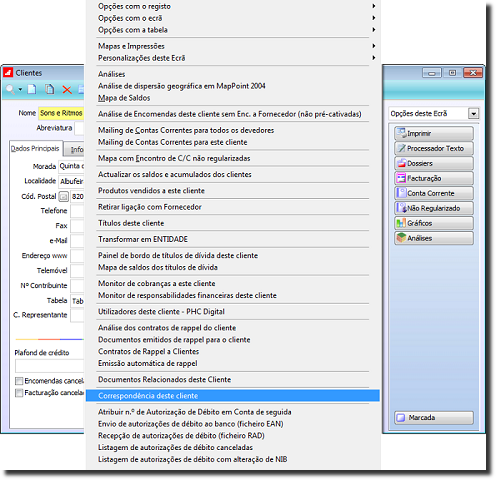The width and height of the screenshot is (496, 480).
Task: Open Títulos deste cliente
Action: 233,223
